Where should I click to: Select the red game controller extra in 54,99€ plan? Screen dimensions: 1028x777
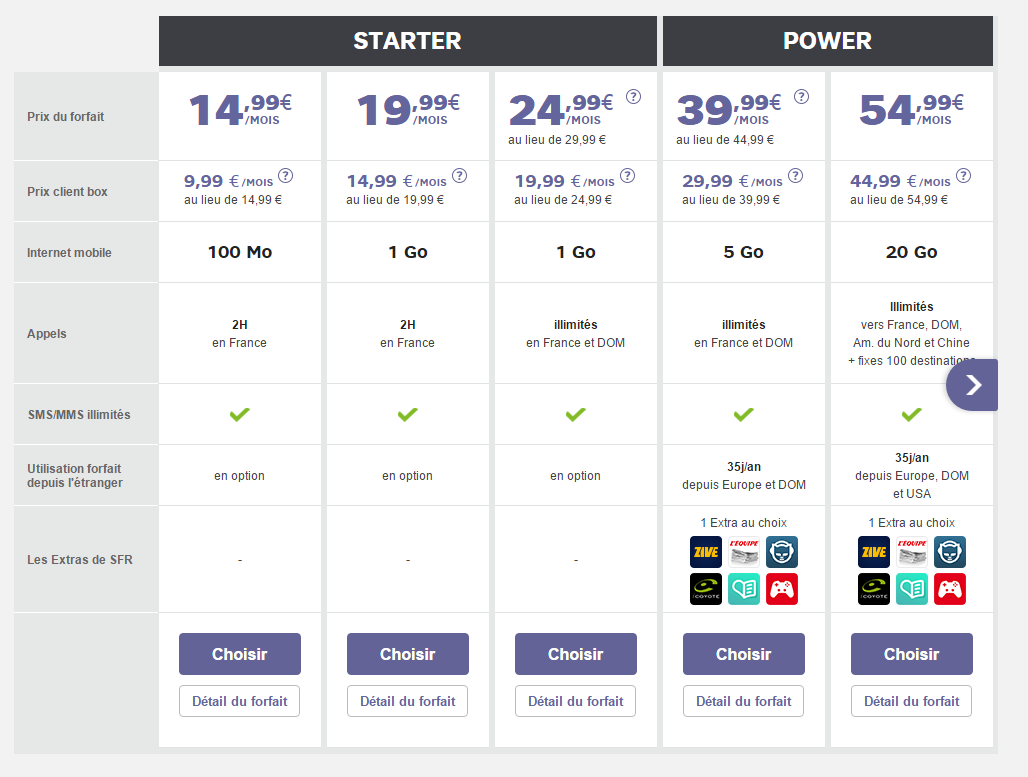coord(950,589)
